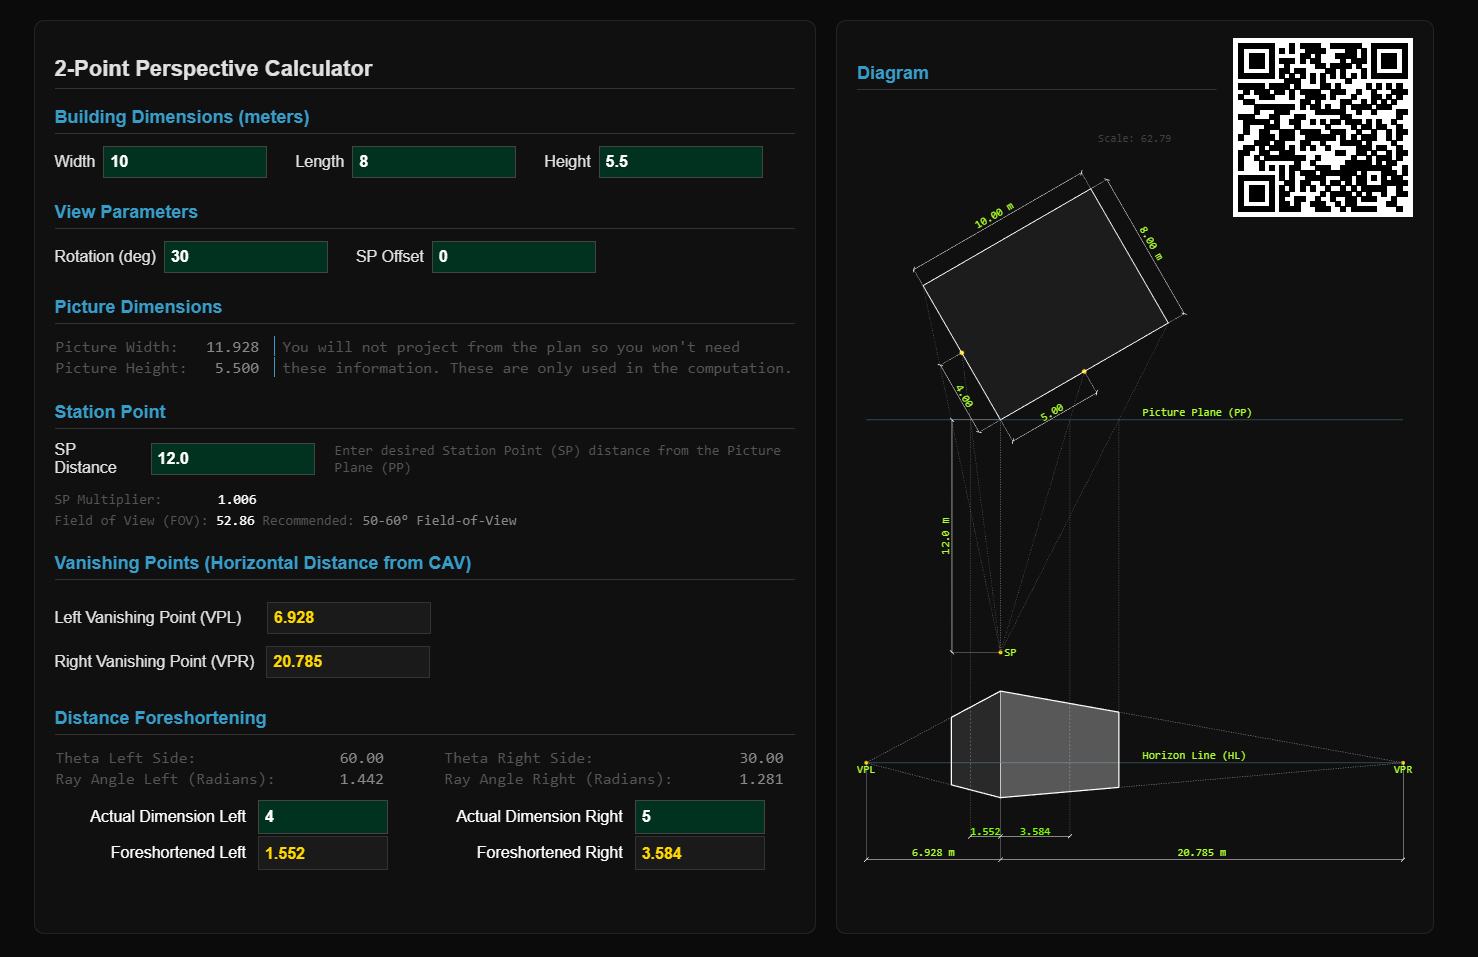Focus the Length input field
Screen dimensions: 1478x957
point(434,162)
